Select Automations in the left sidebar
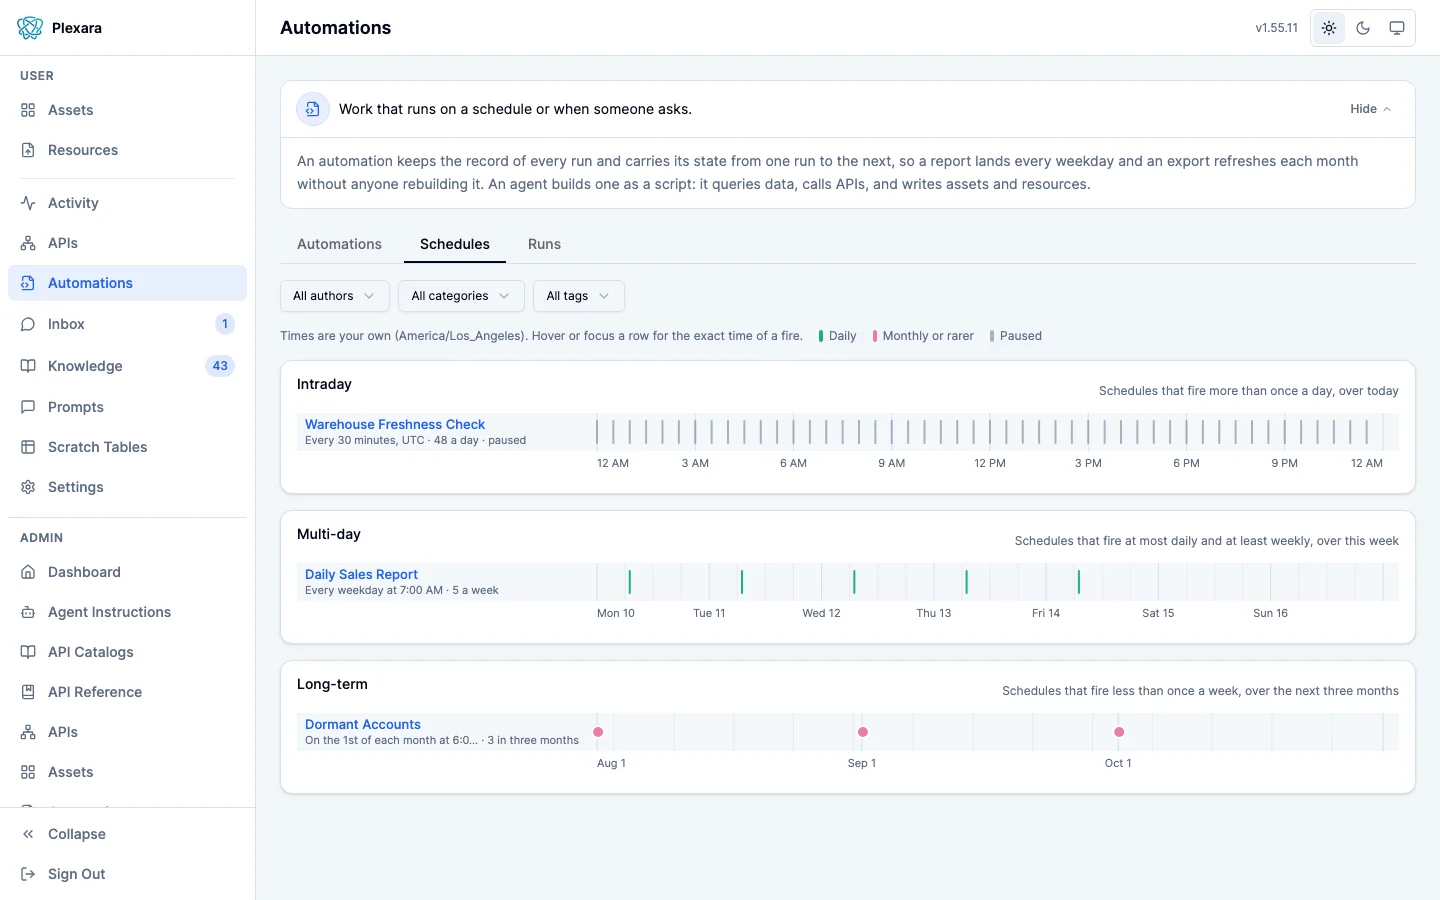This screenshot has width=1440, height=900. click(x=127, y=283)
